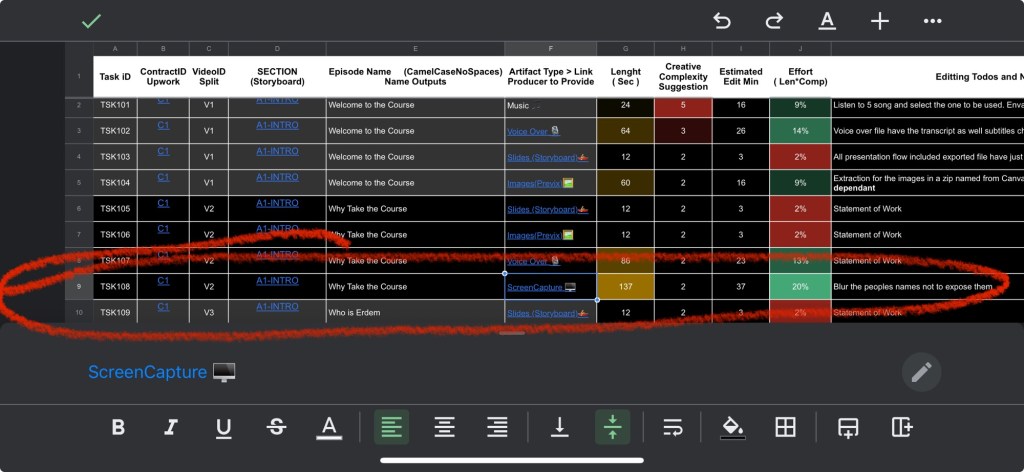Select cell TSK108
Viewport: 1024px width, 472px height.
pyautogui.click(x=115, y=287)
